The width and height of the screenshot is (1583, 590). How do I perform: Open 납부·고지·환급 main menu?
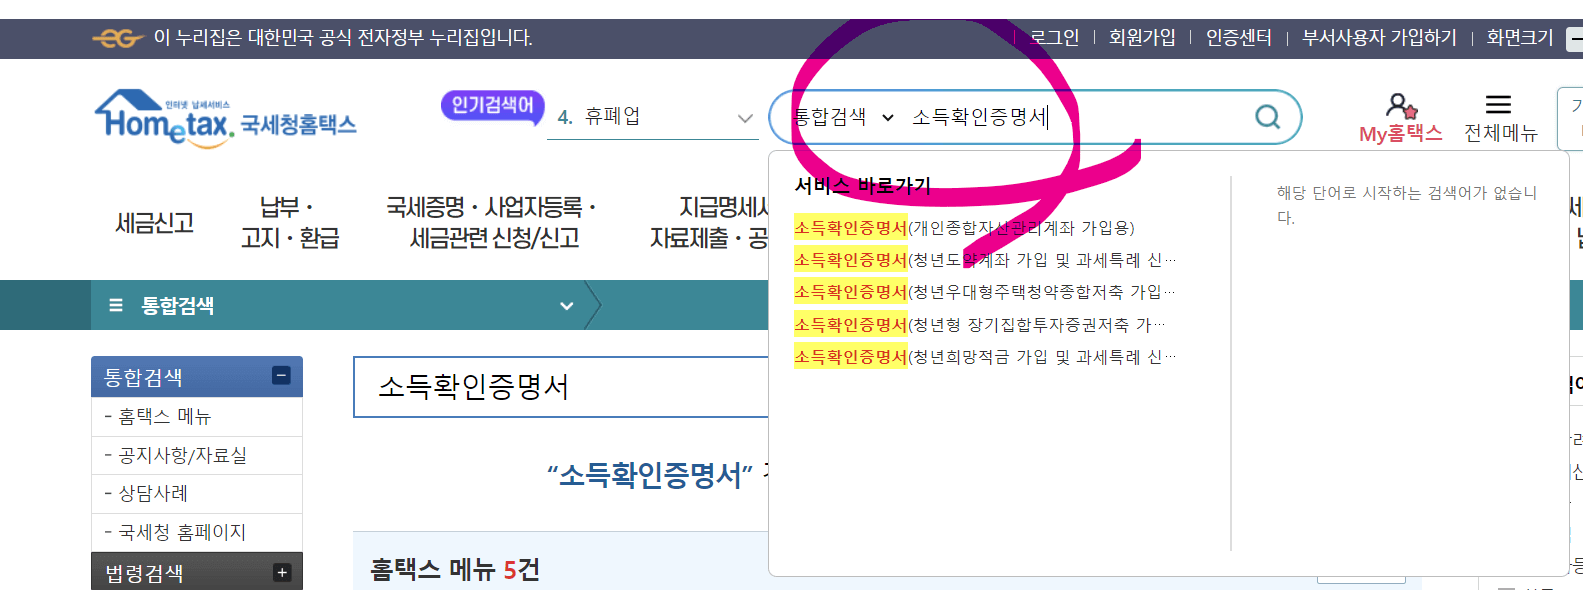[x=290, y=222]
